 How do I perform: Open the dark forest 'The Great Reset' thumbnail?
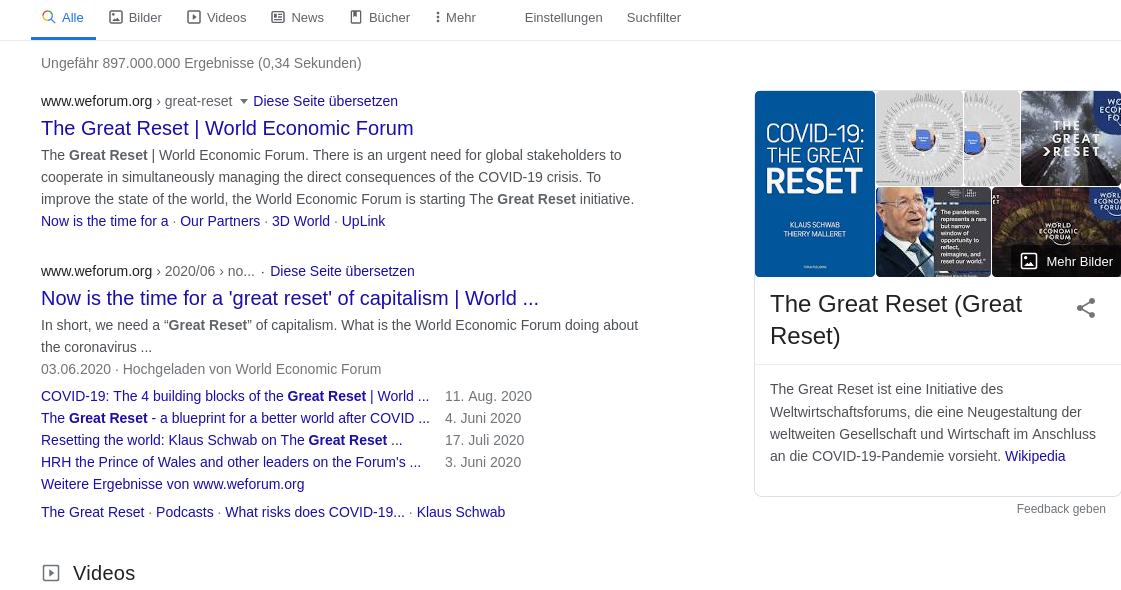1070,138
